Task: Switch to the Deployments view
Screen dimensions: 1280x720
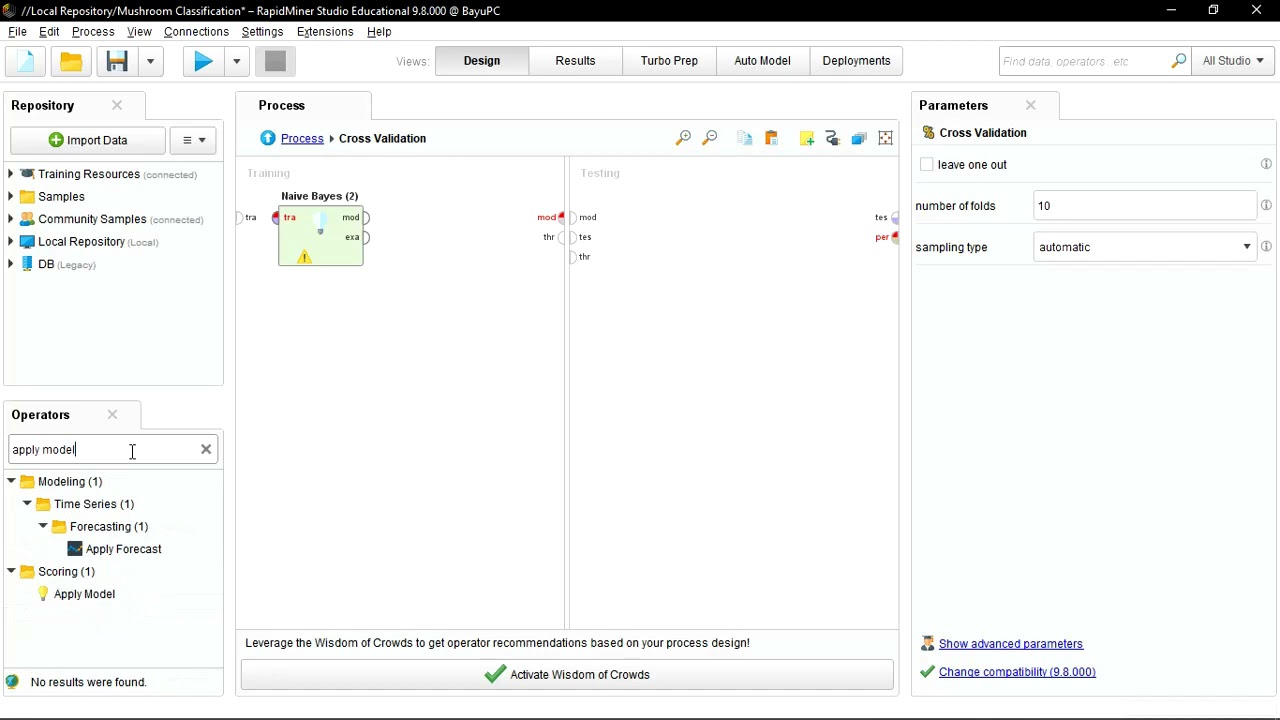Action: pyautogui.click(x=856, y=61)
